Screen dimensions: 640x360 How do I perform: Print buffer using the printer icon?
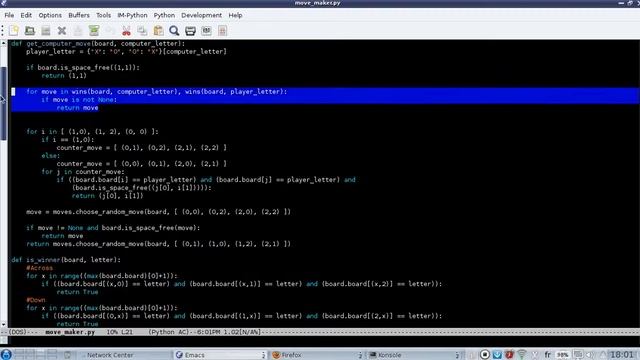tap(190, 31)
